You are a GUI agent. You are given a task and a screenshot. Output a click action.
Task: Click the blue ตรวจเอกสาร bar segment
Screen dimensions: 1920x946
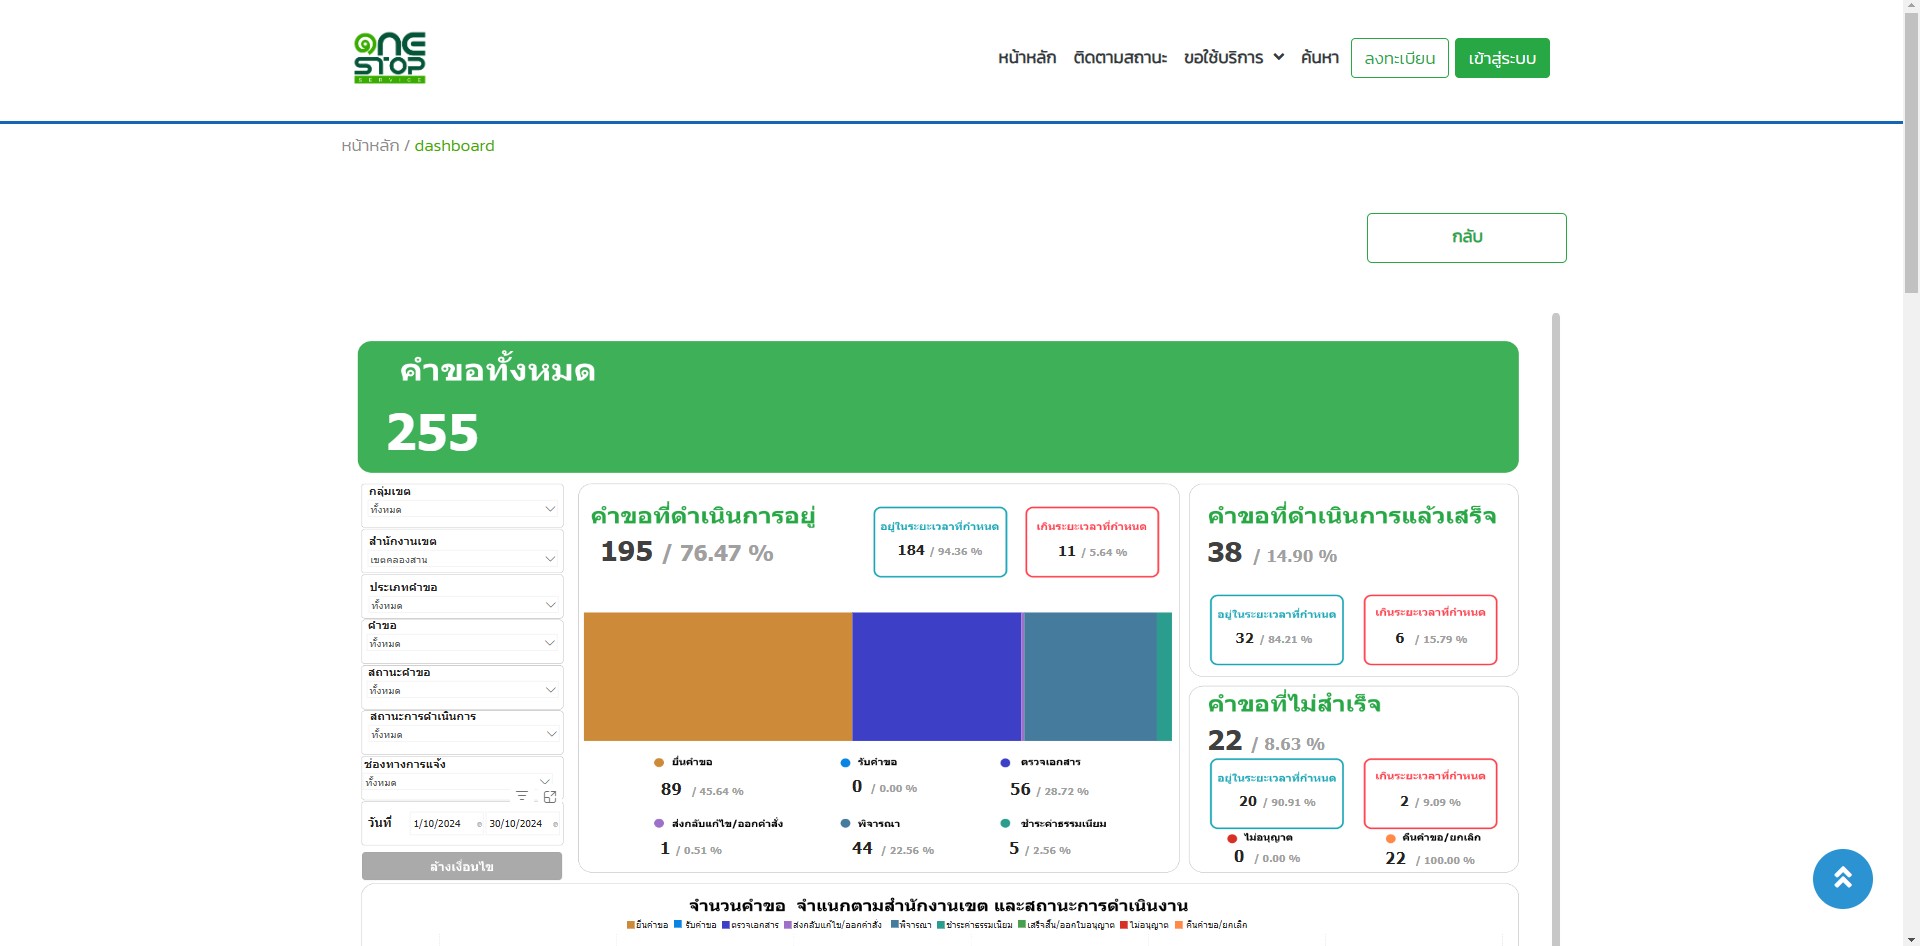pyautogui.click(x=936, y=676)
